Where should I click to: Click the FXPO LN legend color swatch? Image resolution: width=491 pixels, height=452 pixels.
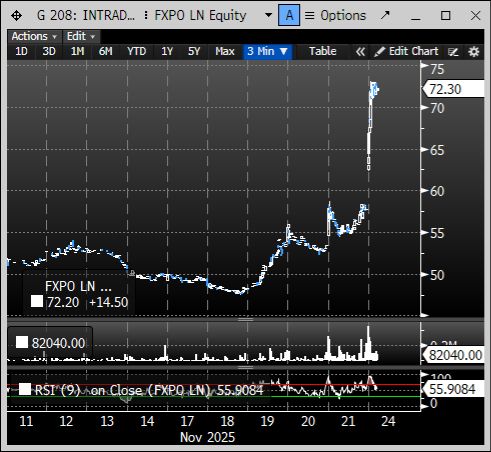click(37, 301)
